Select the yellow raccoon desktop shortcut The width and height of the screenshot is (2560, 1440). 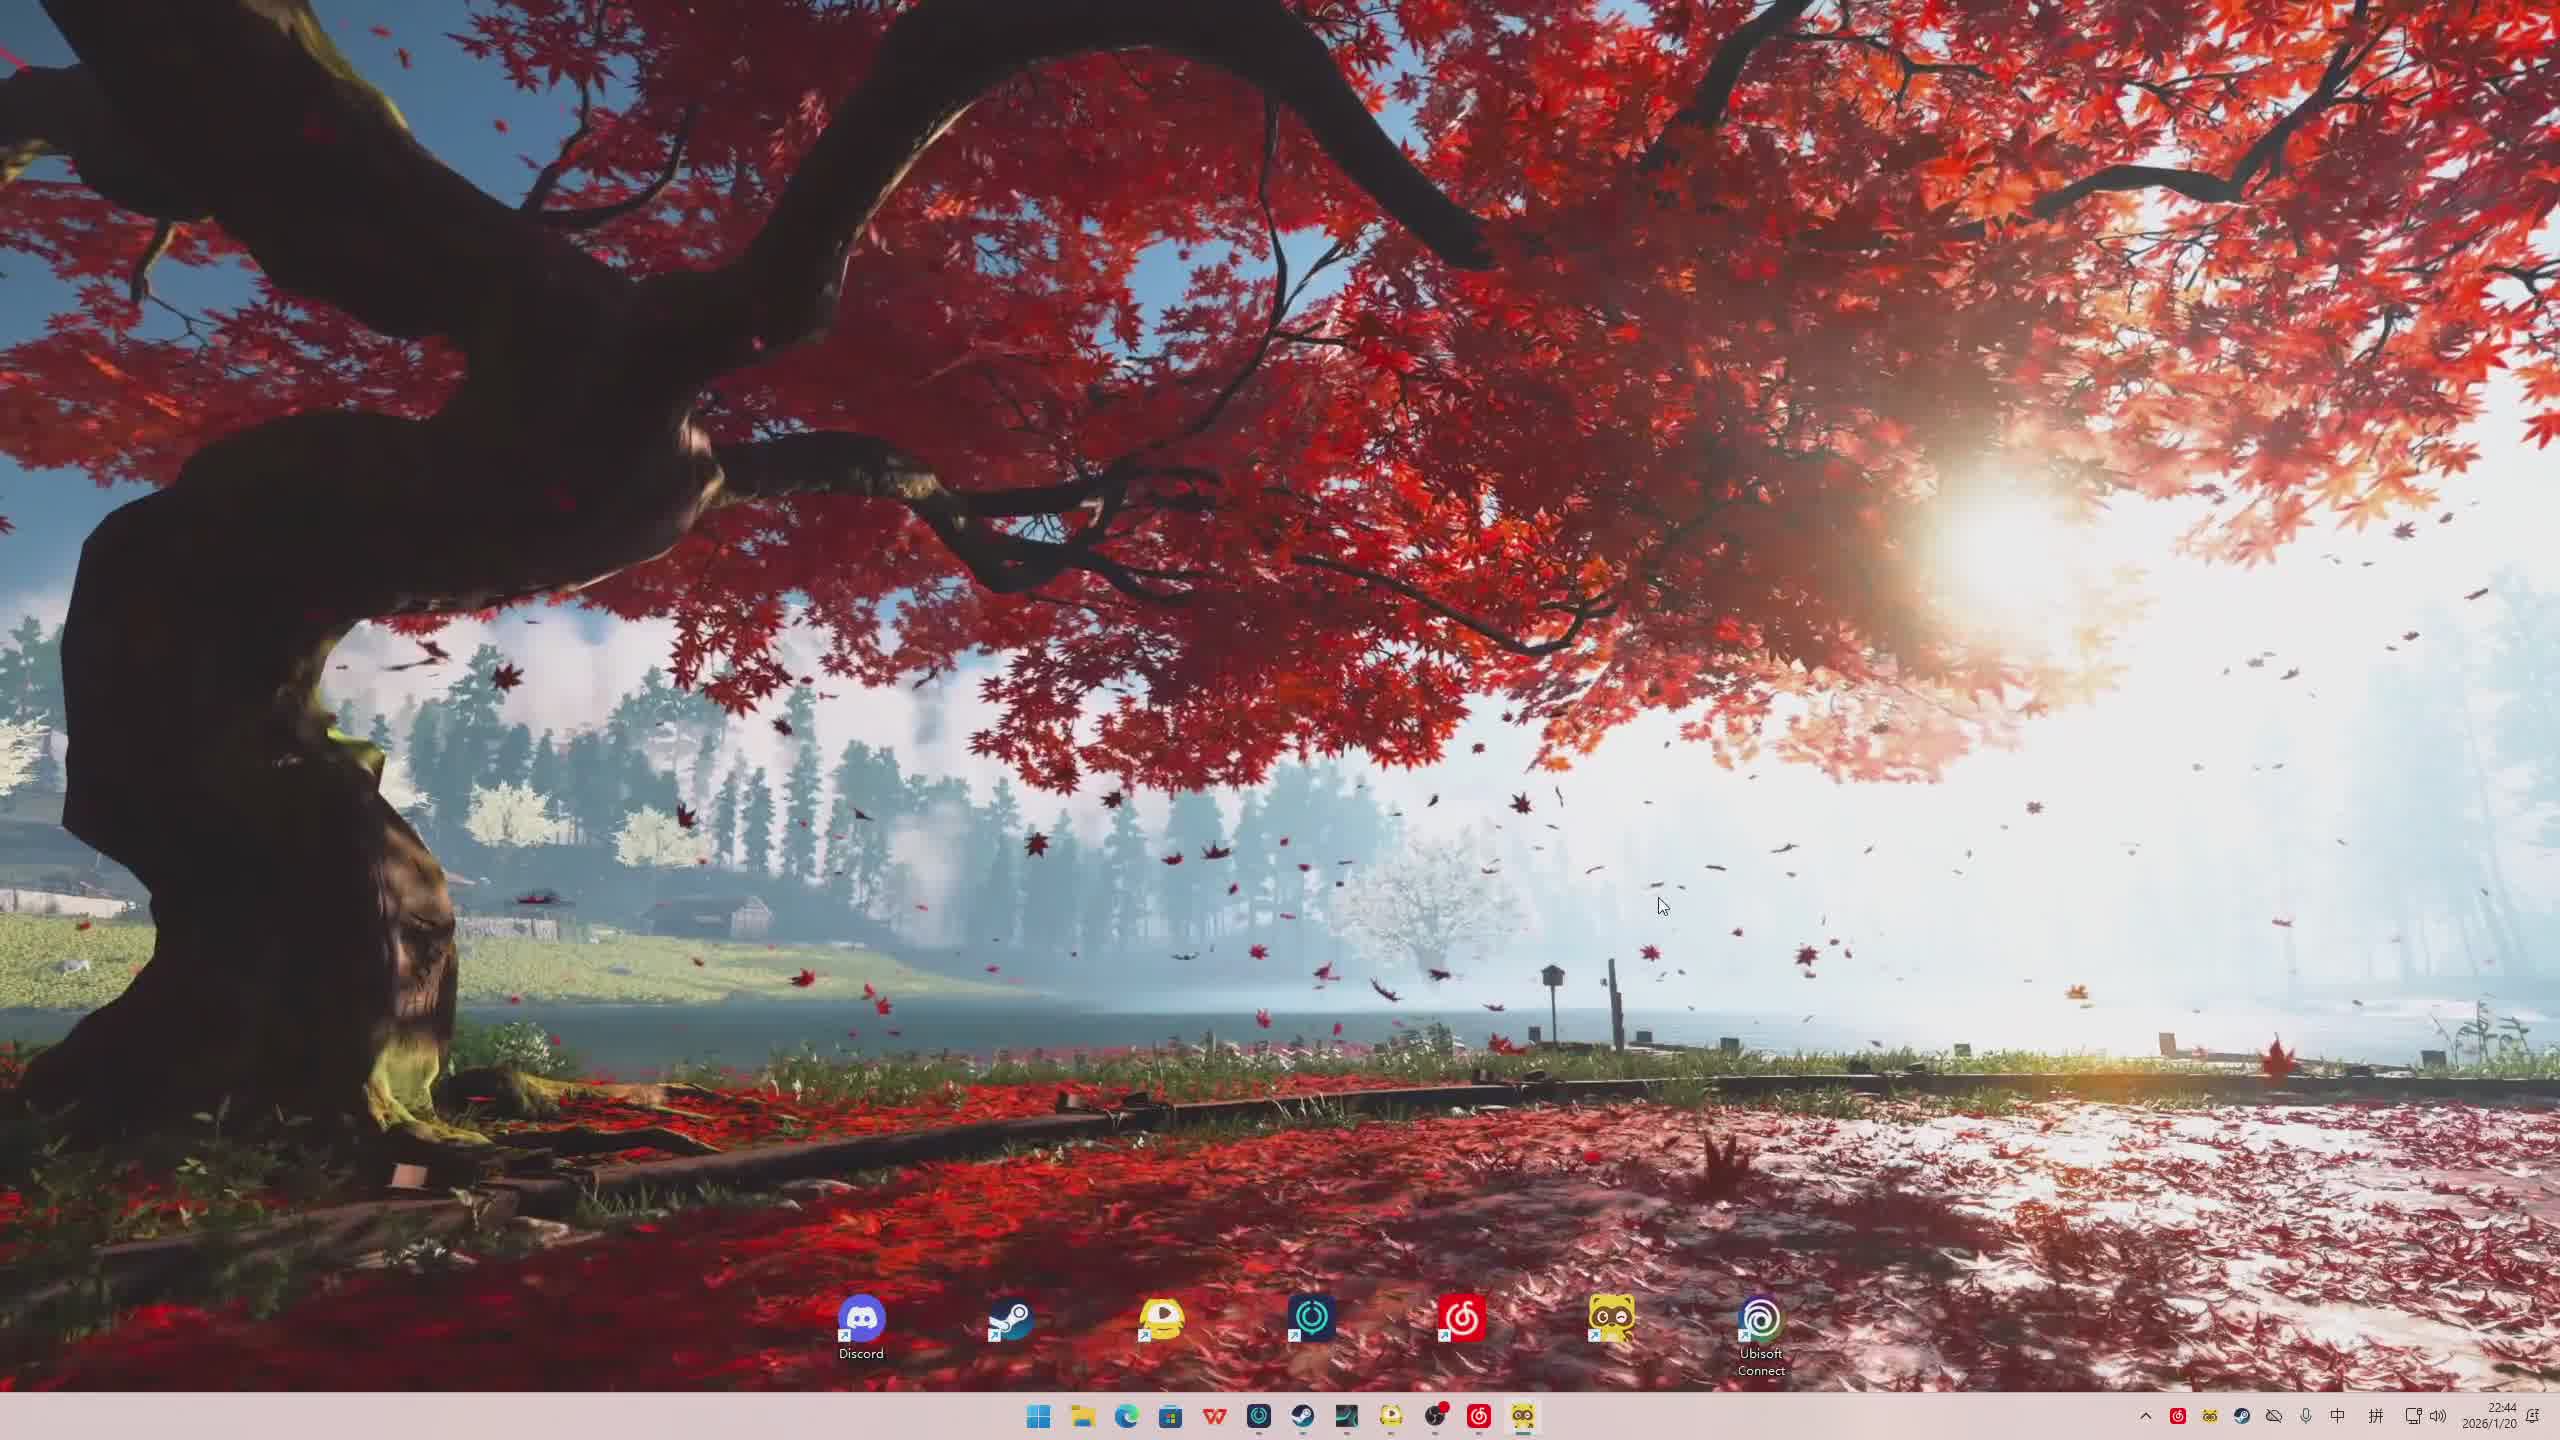point(1611,1319)
